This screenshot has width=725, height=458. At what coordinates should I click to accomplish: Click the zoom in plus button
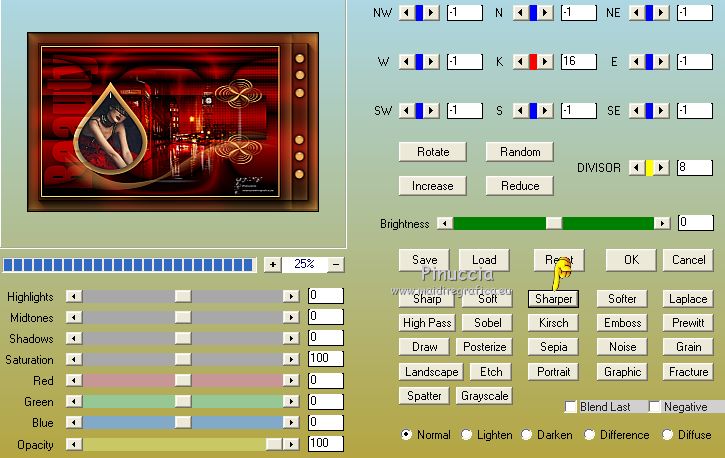[x=272, y=265]
